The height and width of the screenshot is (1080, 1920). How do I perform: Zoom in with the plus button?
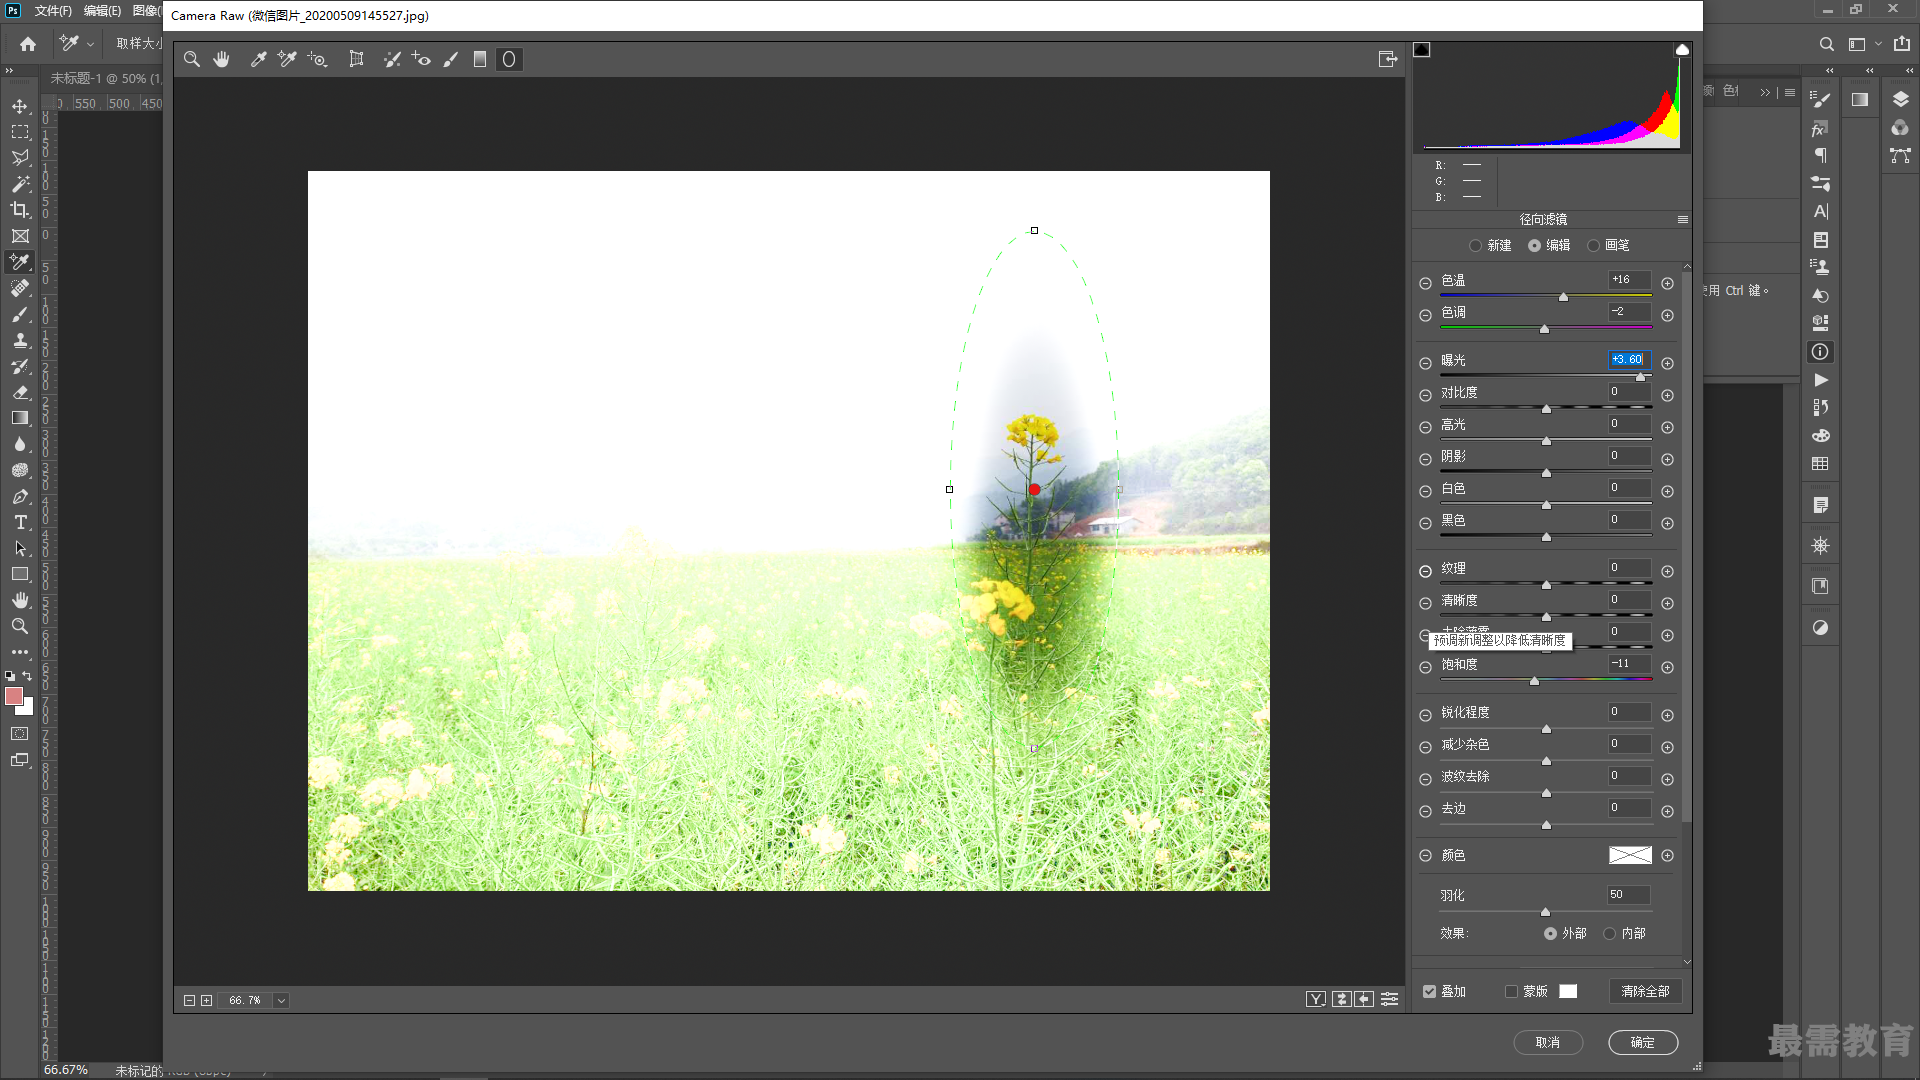pos(206,1000)
